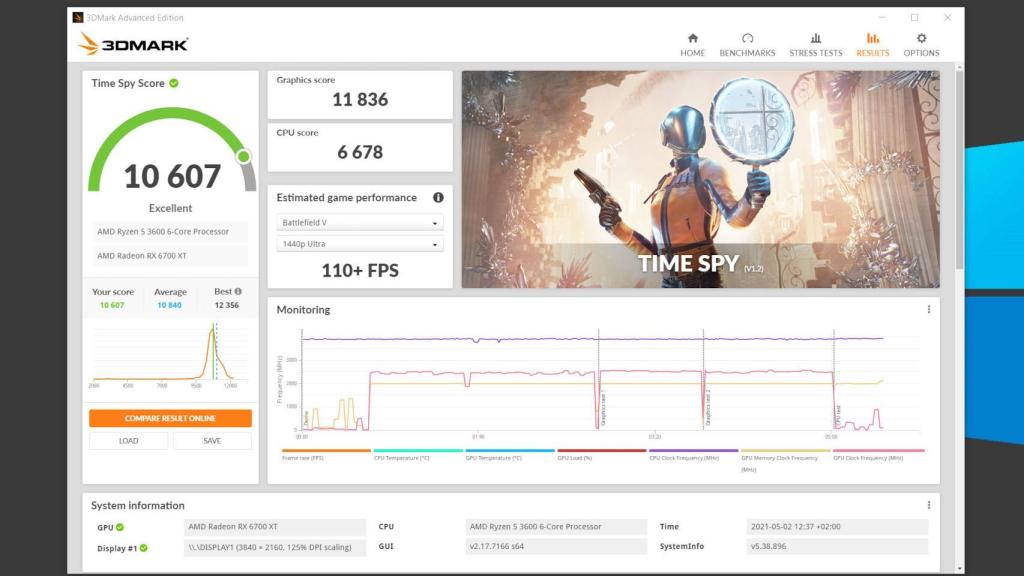Open the System information three-dot menu
The image size is (1024, 576).
point(929,505)
